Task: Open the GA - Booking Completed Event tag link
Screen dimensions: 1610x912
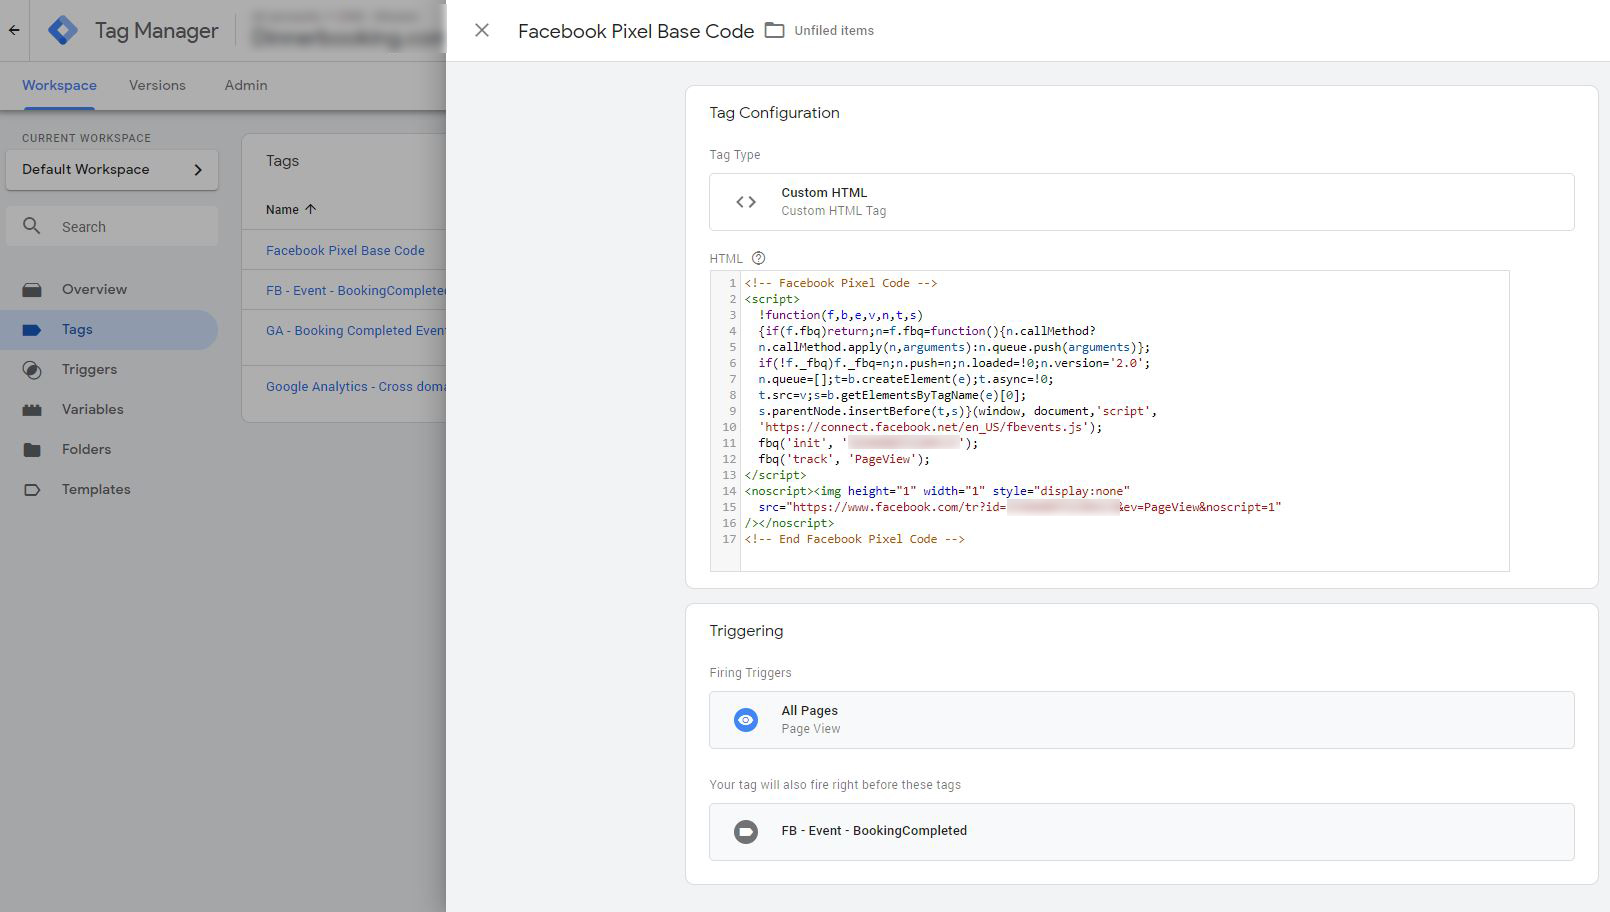Action: tap(355, 330)
